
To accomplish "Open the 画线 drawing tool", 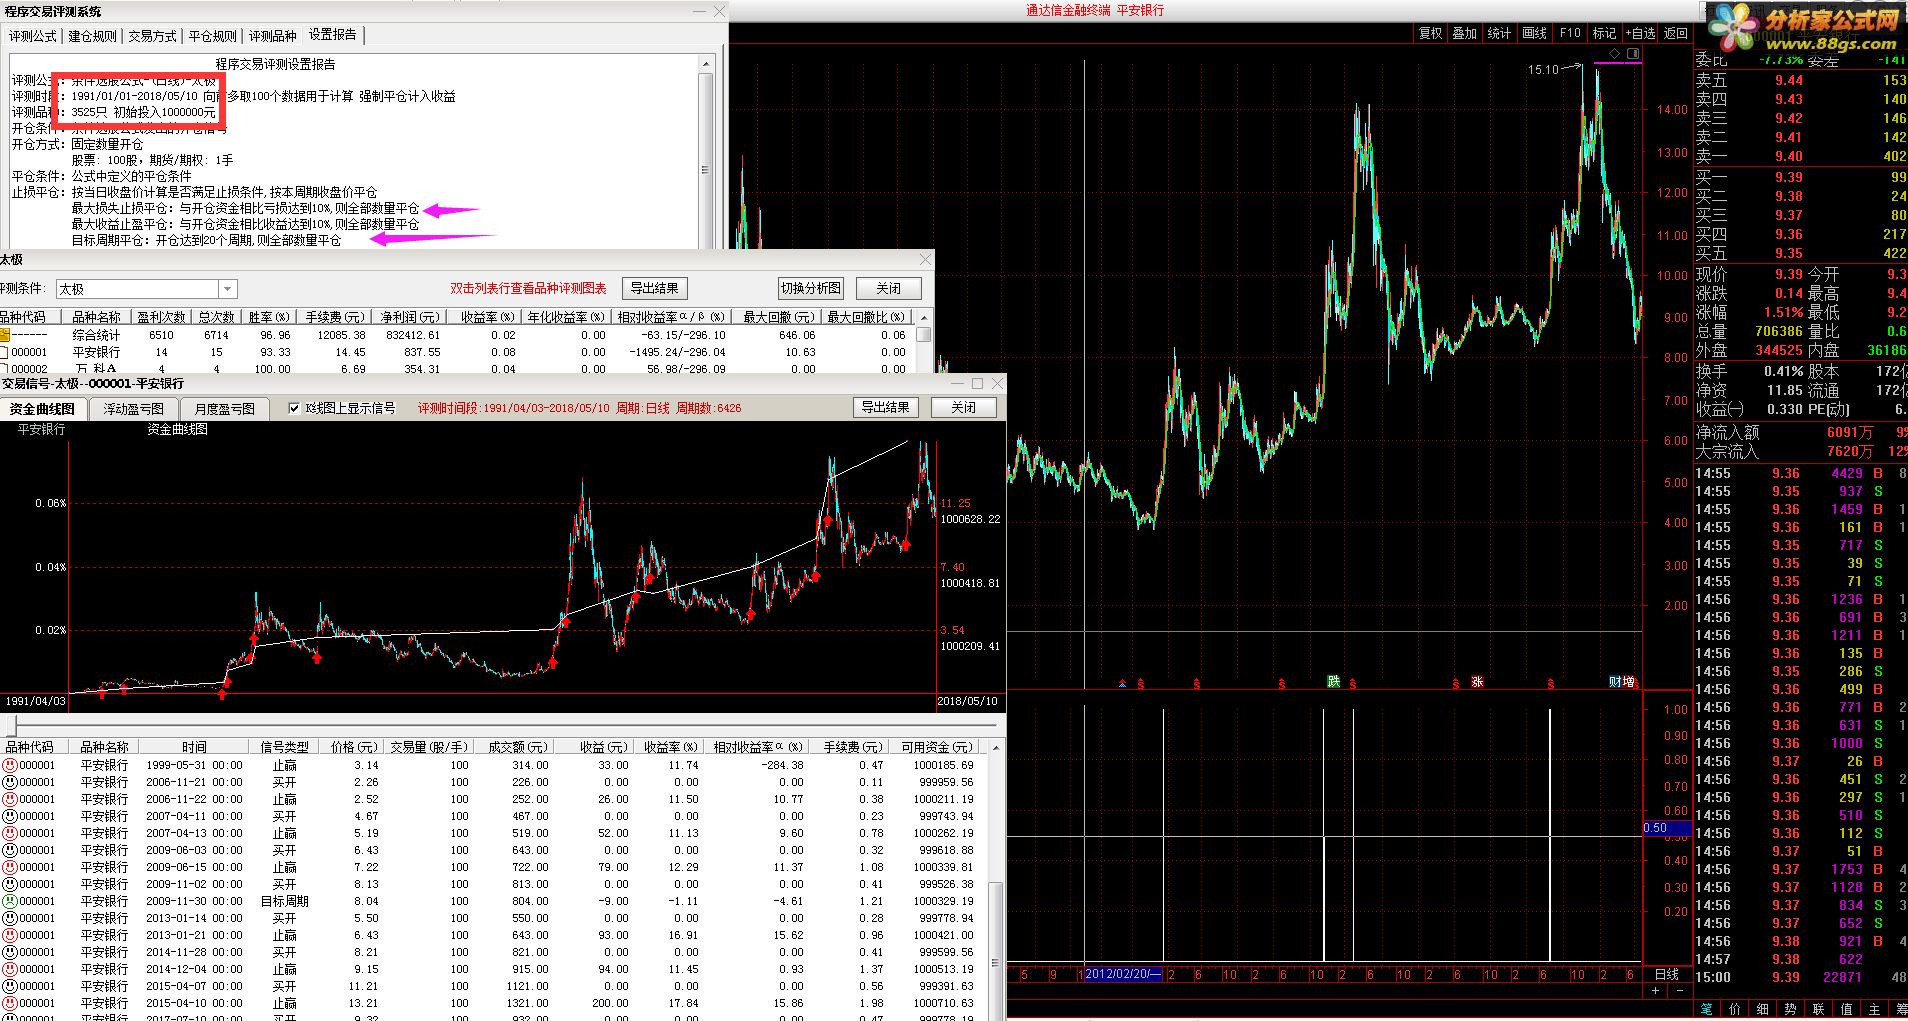I will [1534, 33].
